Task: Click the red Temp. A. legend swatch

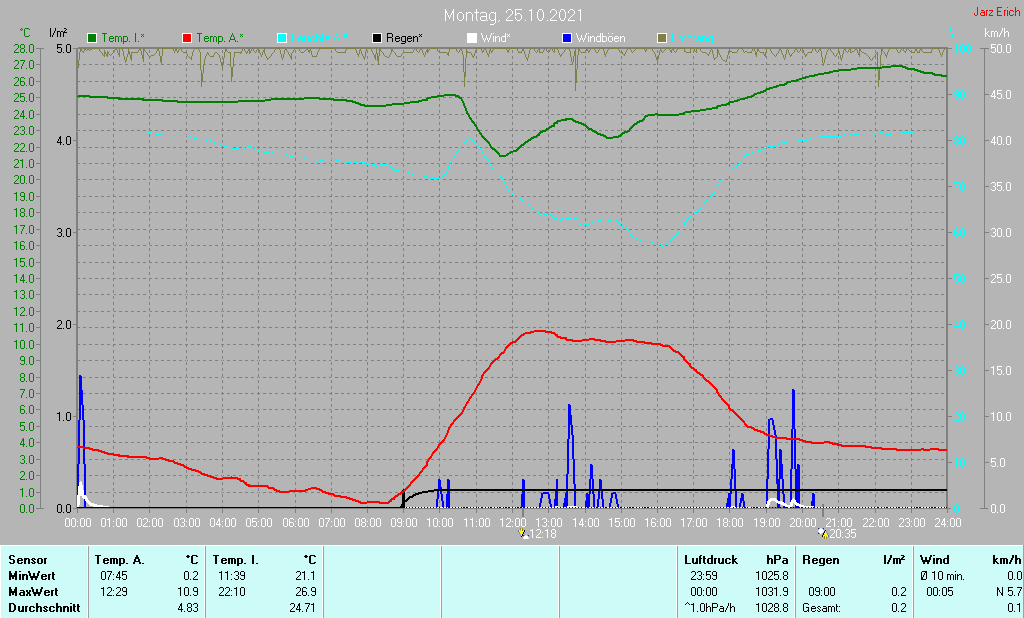Action: pos(187,38)
